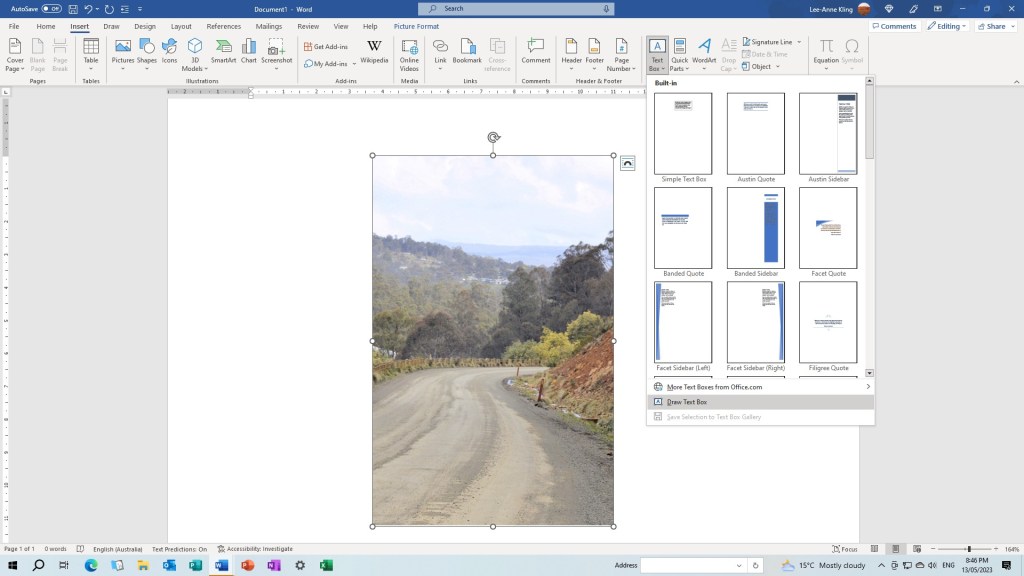1024x576 pixels.
Task: Click the Layout Options icon beside the picture
Action: click(627, 163)
